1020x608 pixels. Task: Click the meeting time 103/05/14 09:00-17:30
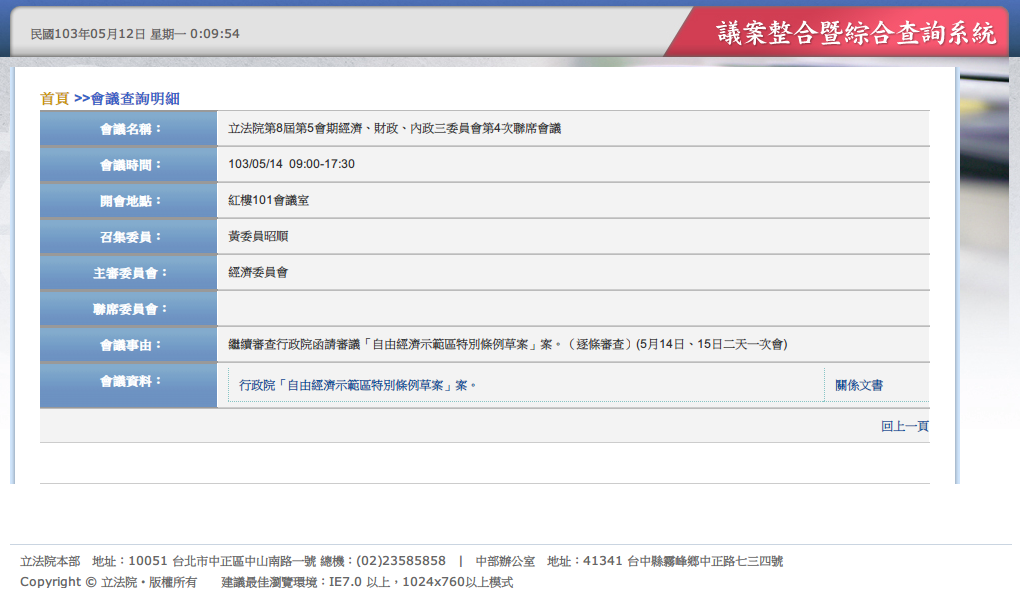click(x=291, y=164)
